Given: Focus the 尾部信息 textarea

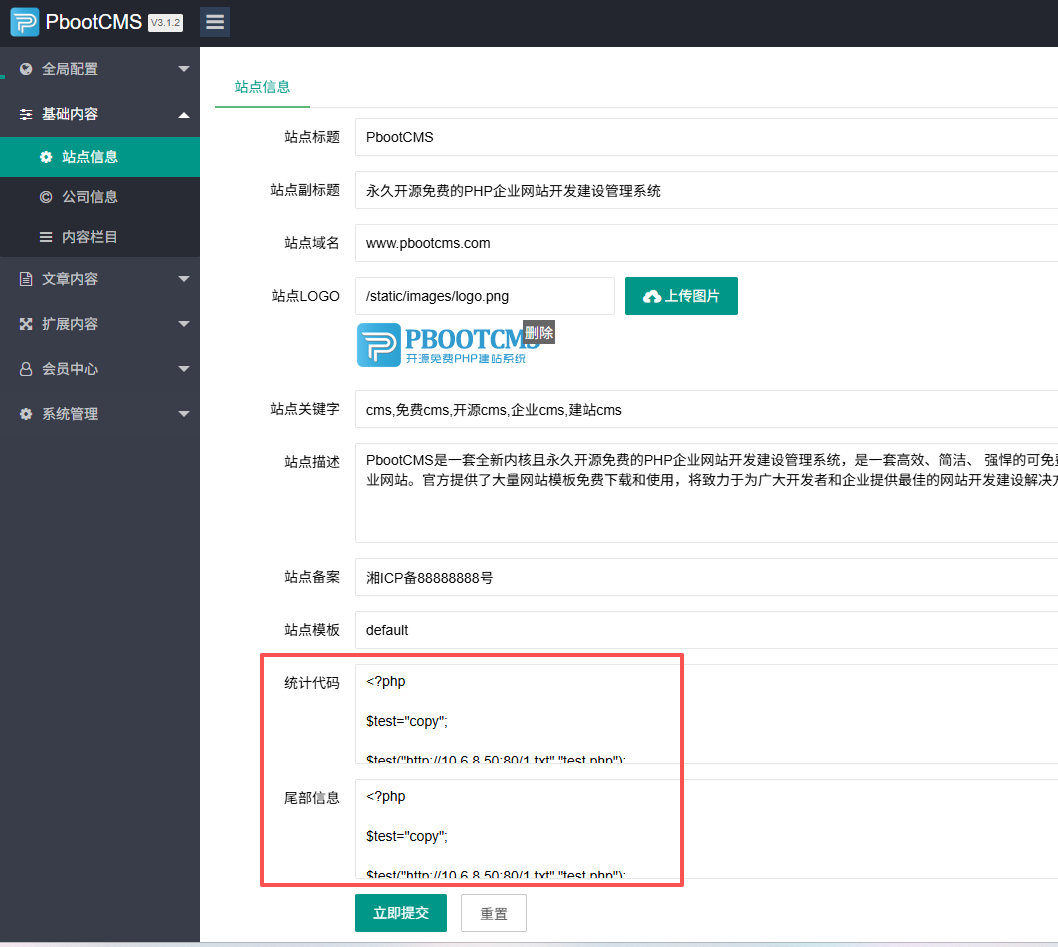Looking at the screenshot, I should click(x=706, y=829).
